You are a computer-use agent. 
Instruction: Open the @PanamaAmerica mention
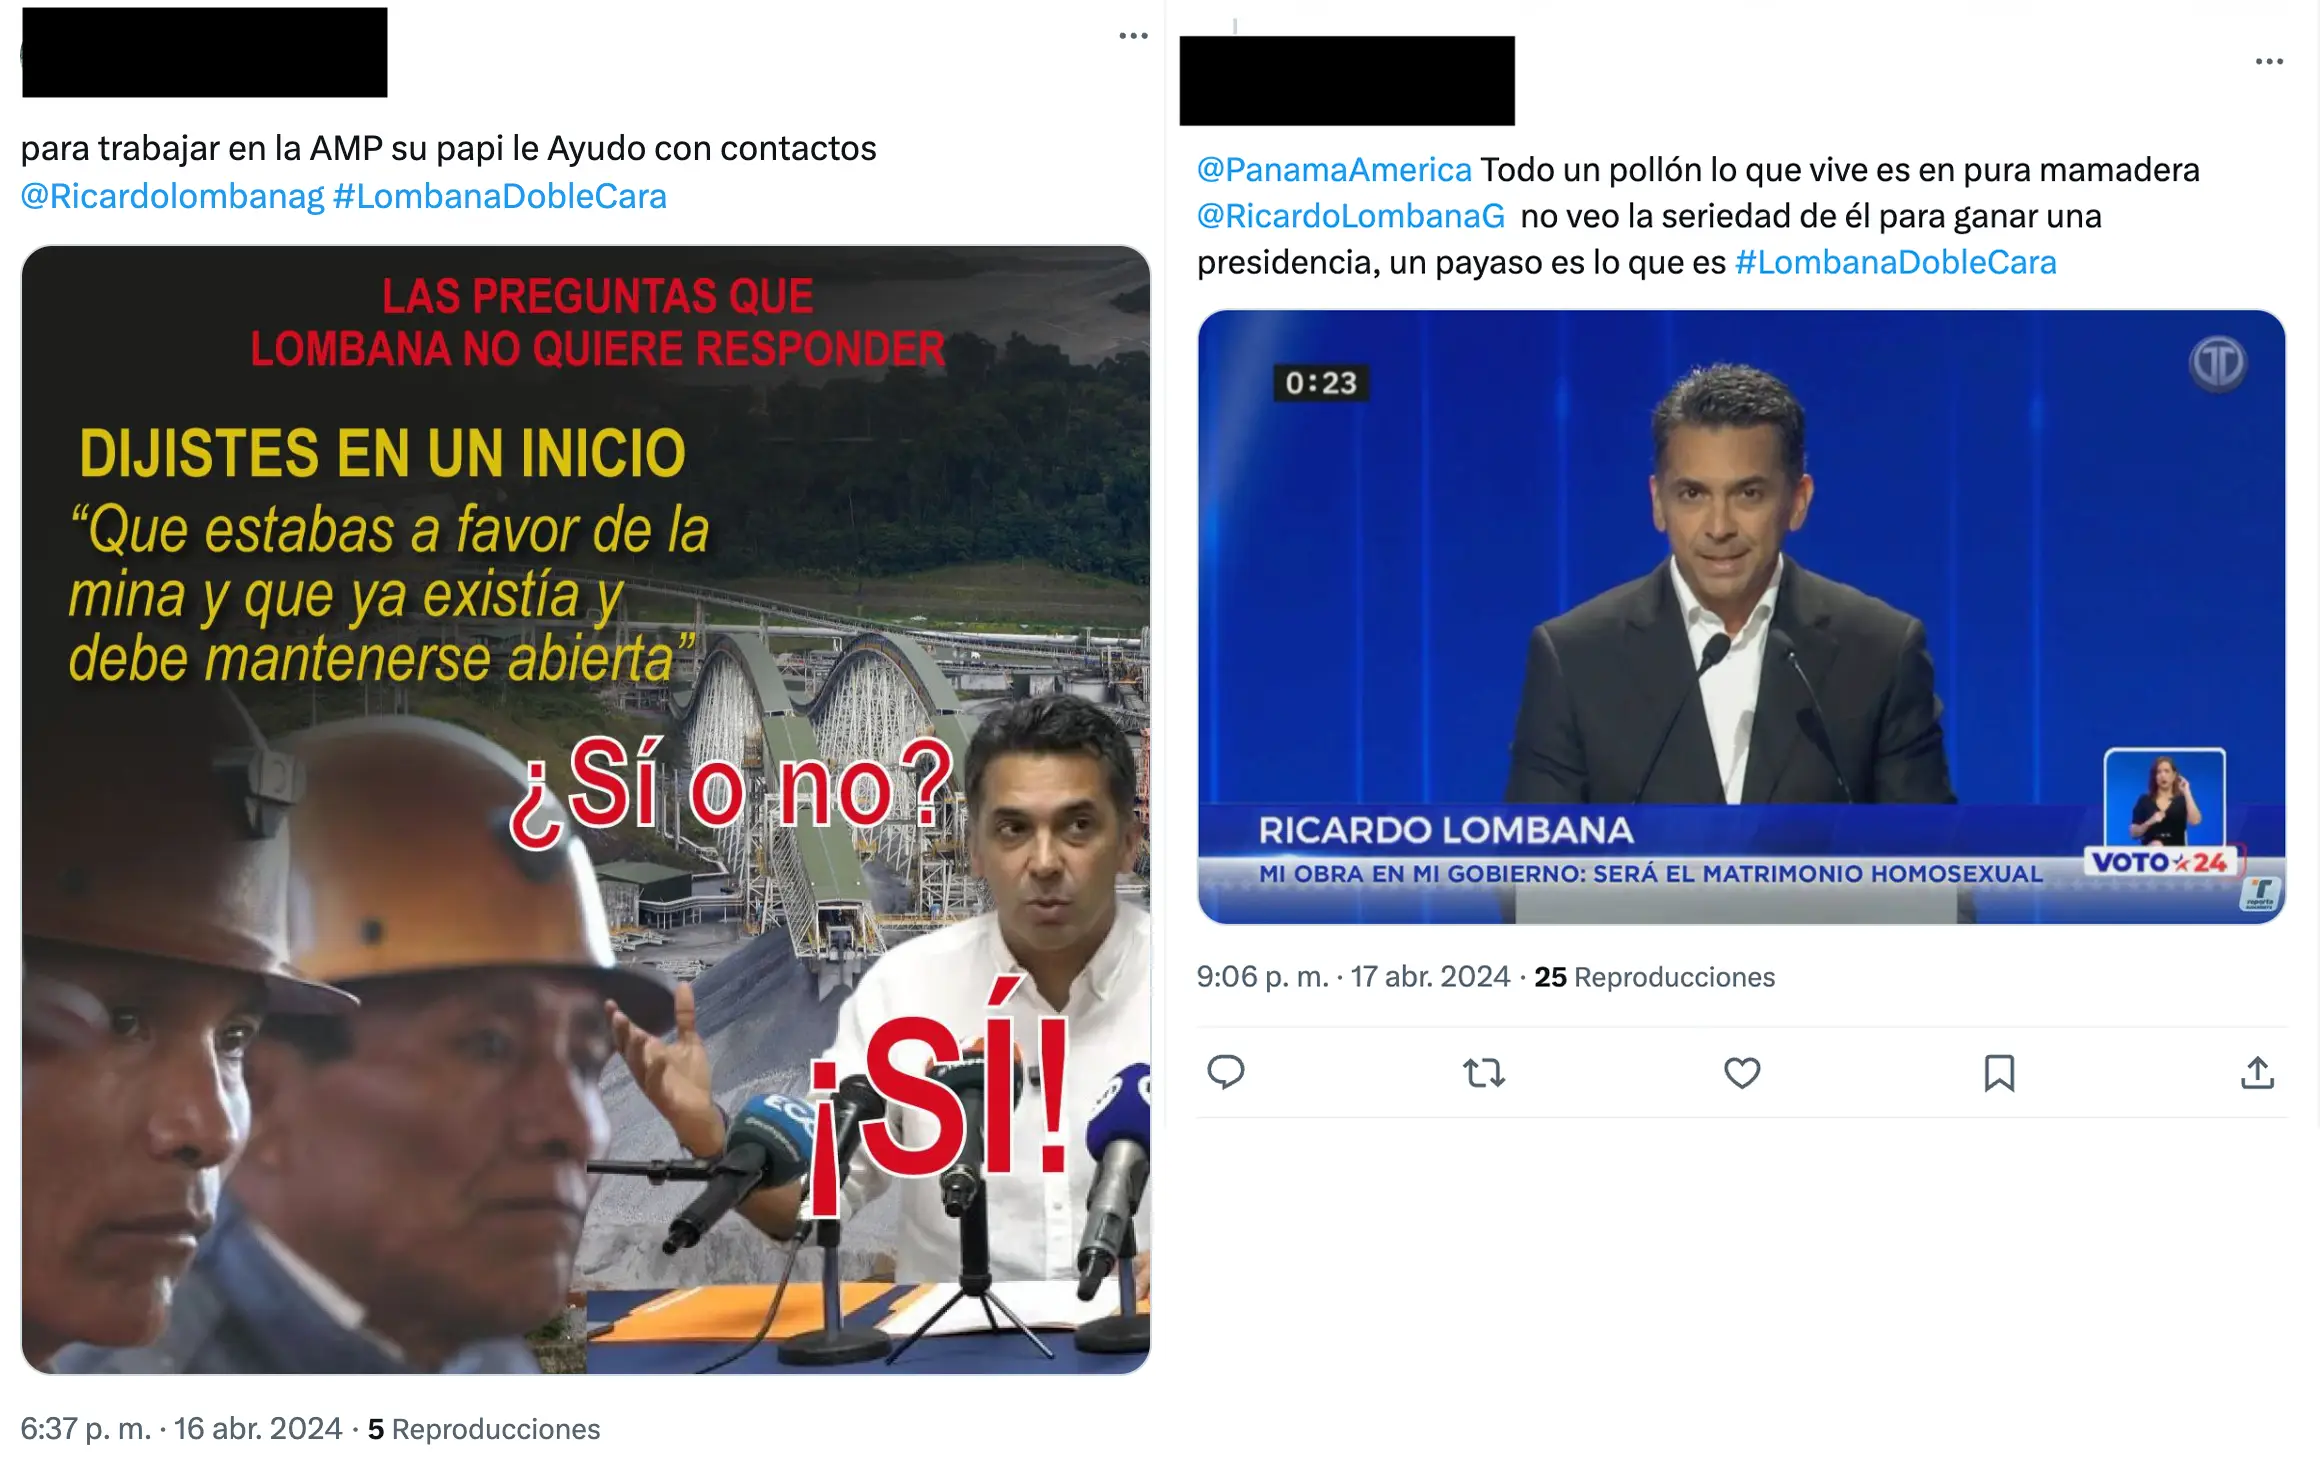point(1334,170)
